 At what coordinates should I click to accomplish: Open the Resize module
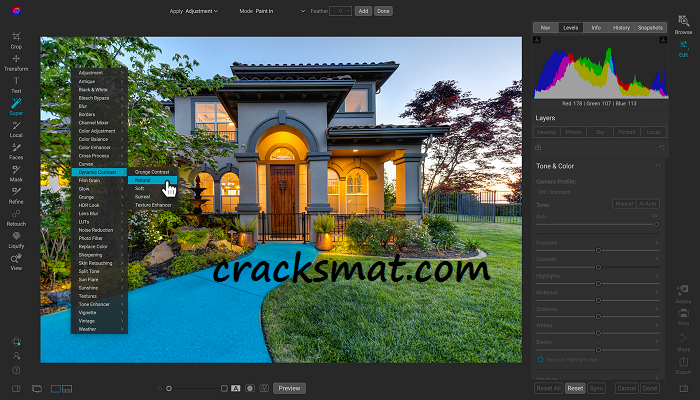pos(683,294)
